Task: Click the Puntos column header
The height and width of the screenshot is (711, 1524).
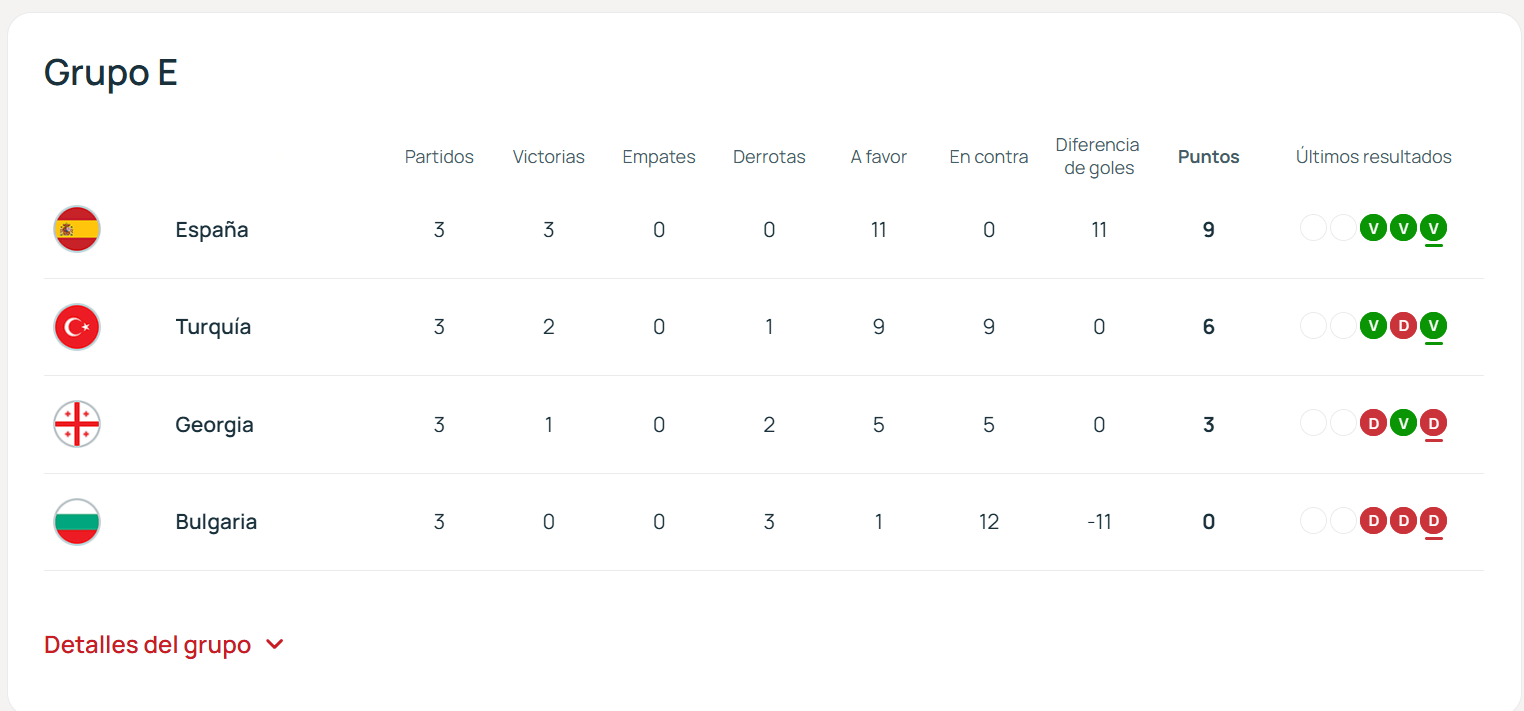Action: coord(1208,157)
